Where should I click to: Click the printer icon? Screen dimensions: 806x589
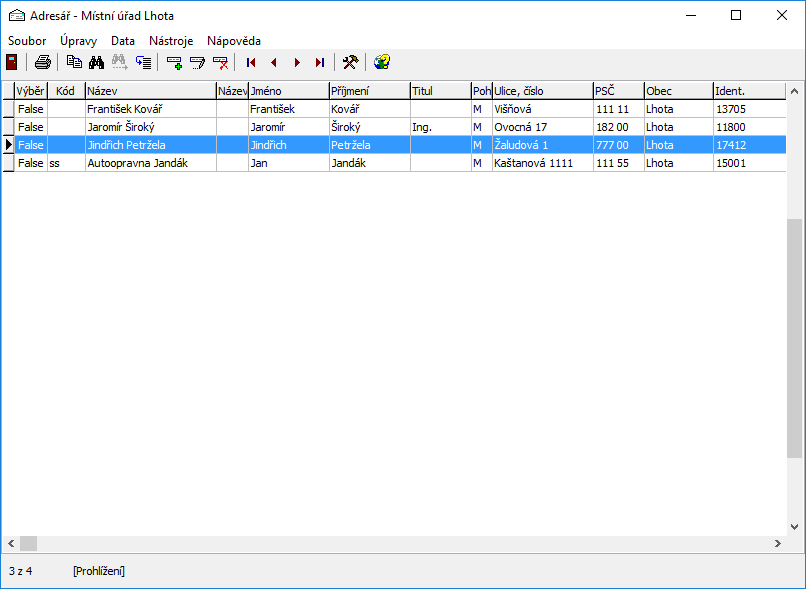[43, 62]
